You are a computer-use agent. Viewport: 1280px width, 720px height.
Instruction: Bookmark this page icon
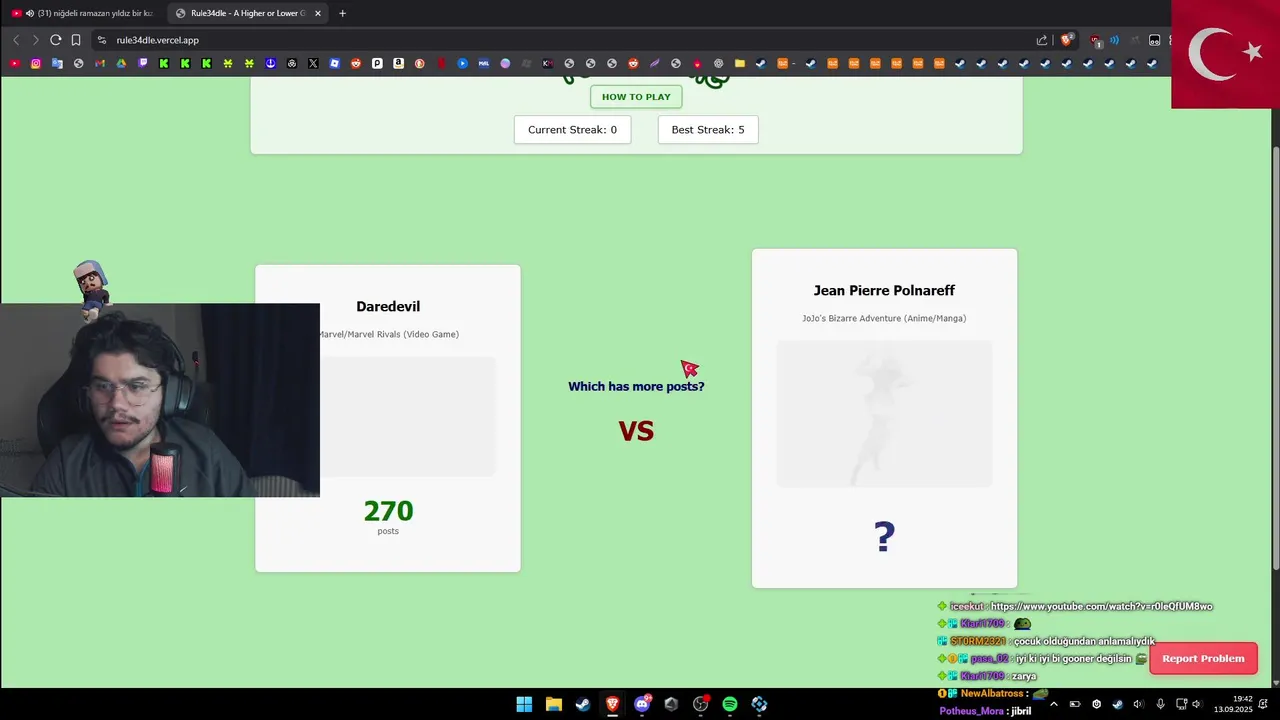(75, 40)
